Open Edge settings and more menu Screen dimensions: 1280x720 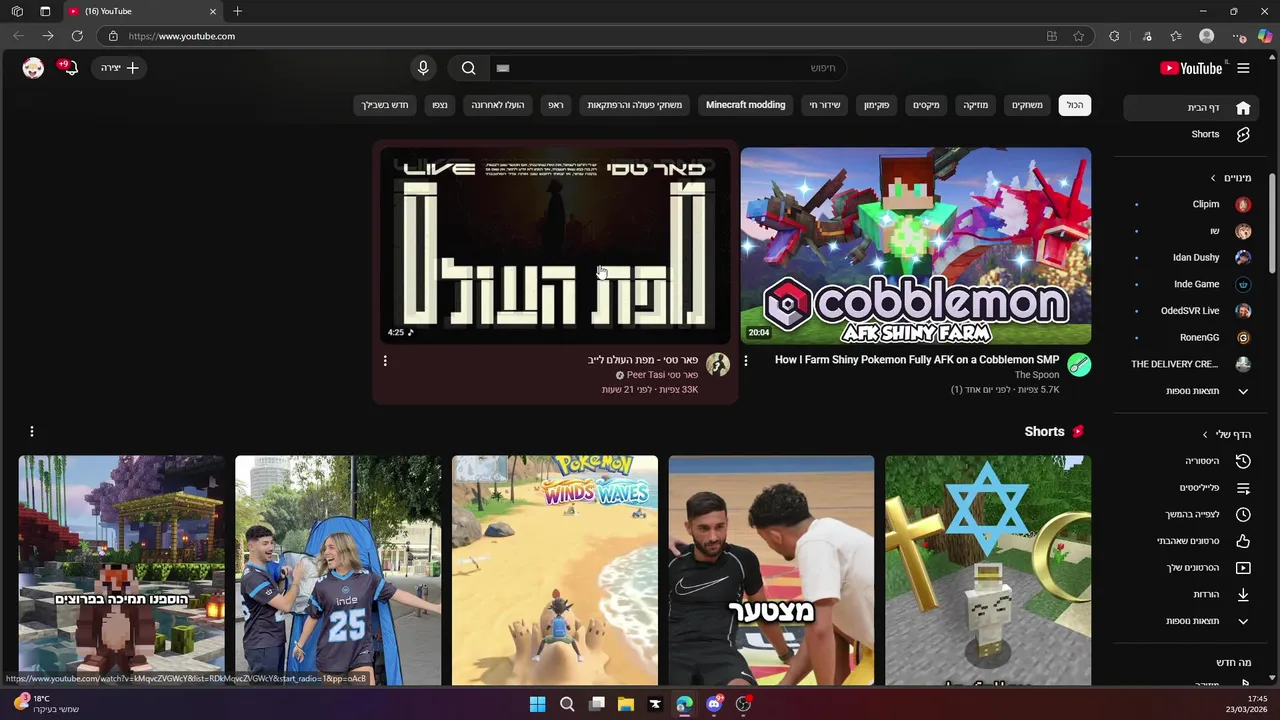point(1238,36)
